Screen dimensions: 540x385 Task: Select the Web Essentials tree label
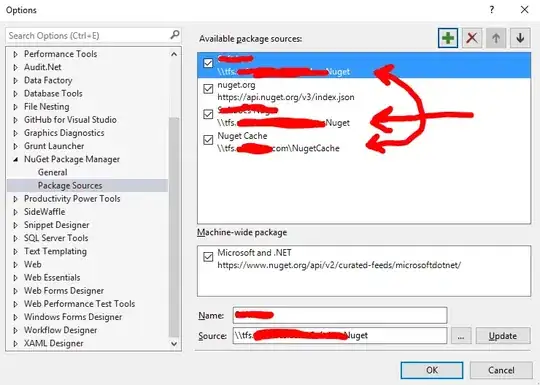click(x=52, y=278)
